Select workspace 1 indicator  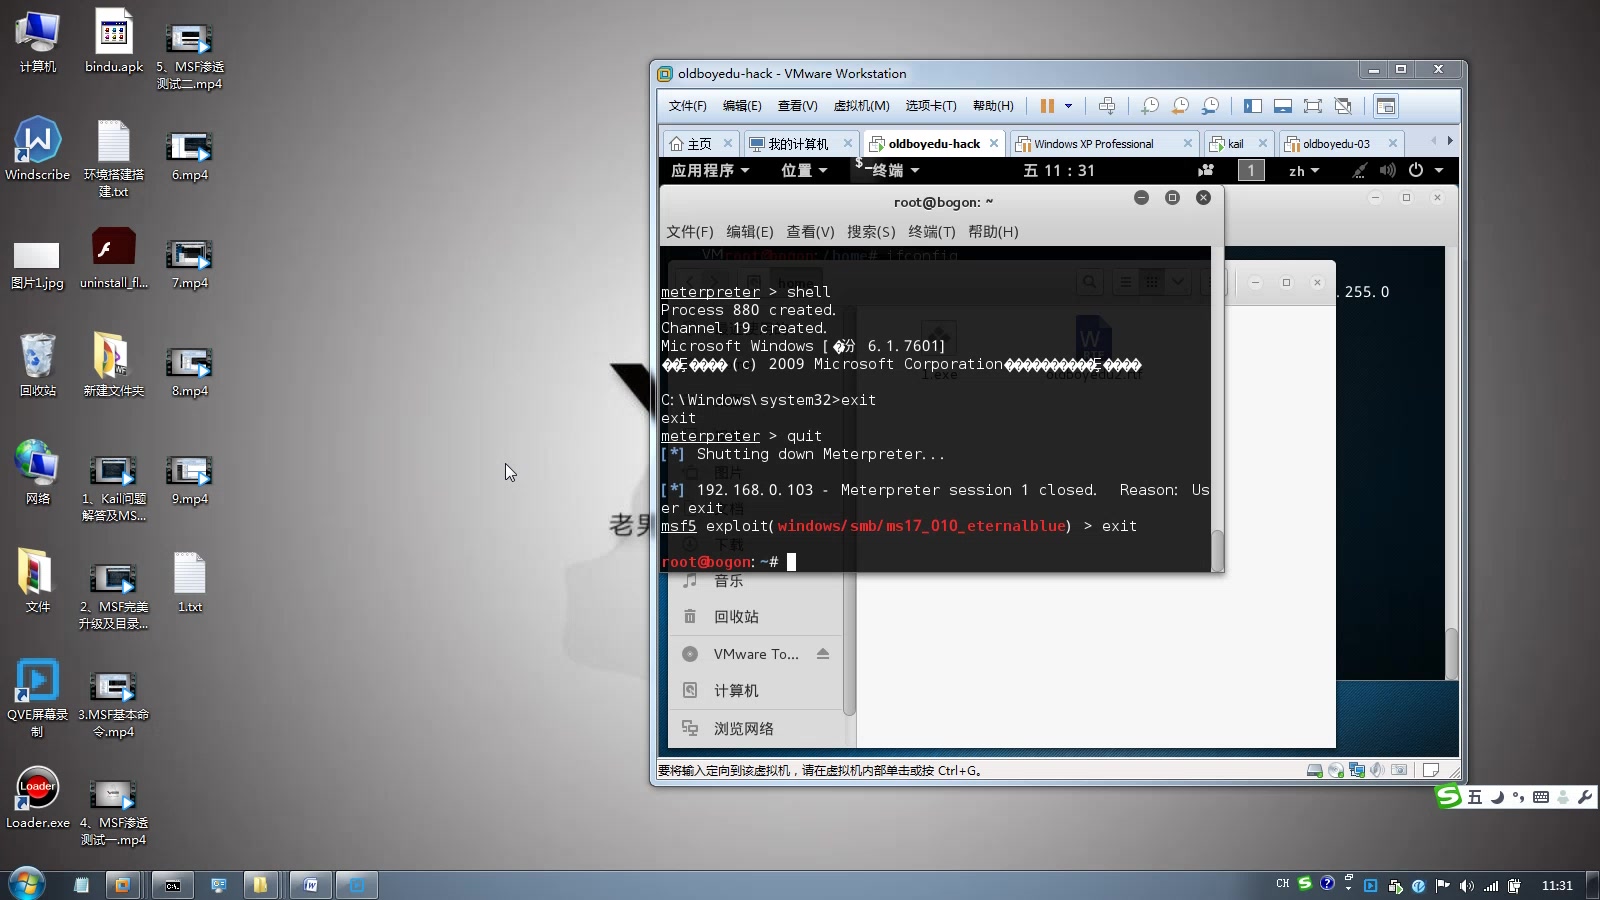point(1251,171)
